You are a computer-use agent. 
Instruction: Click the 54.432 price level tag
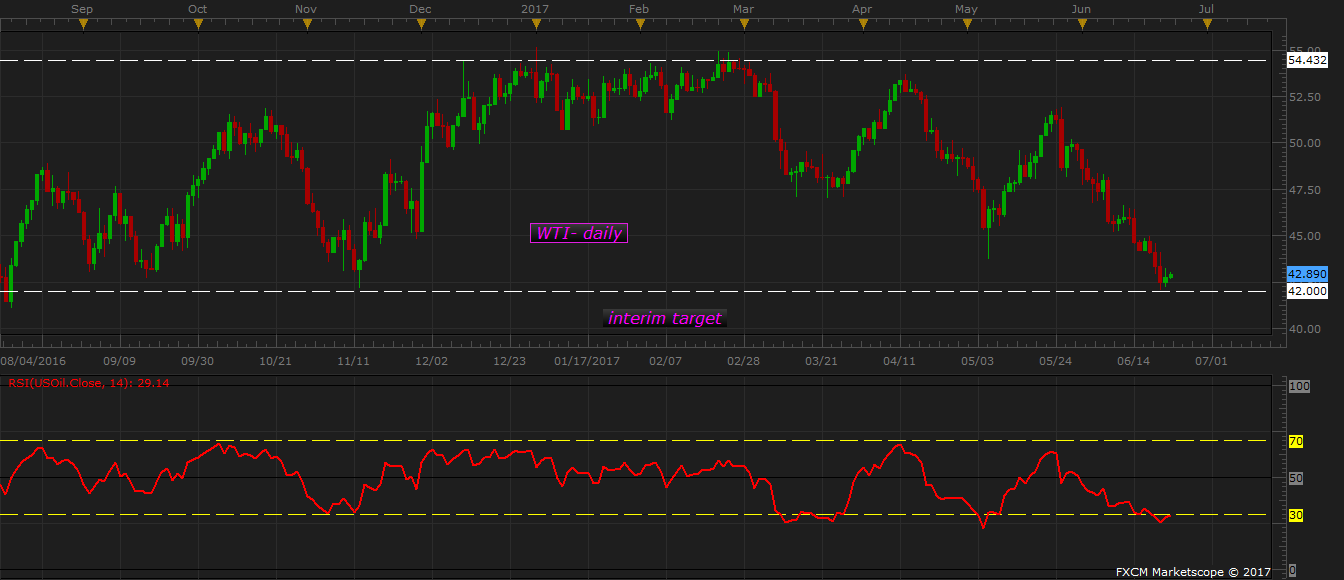[x=1307, y=61]
